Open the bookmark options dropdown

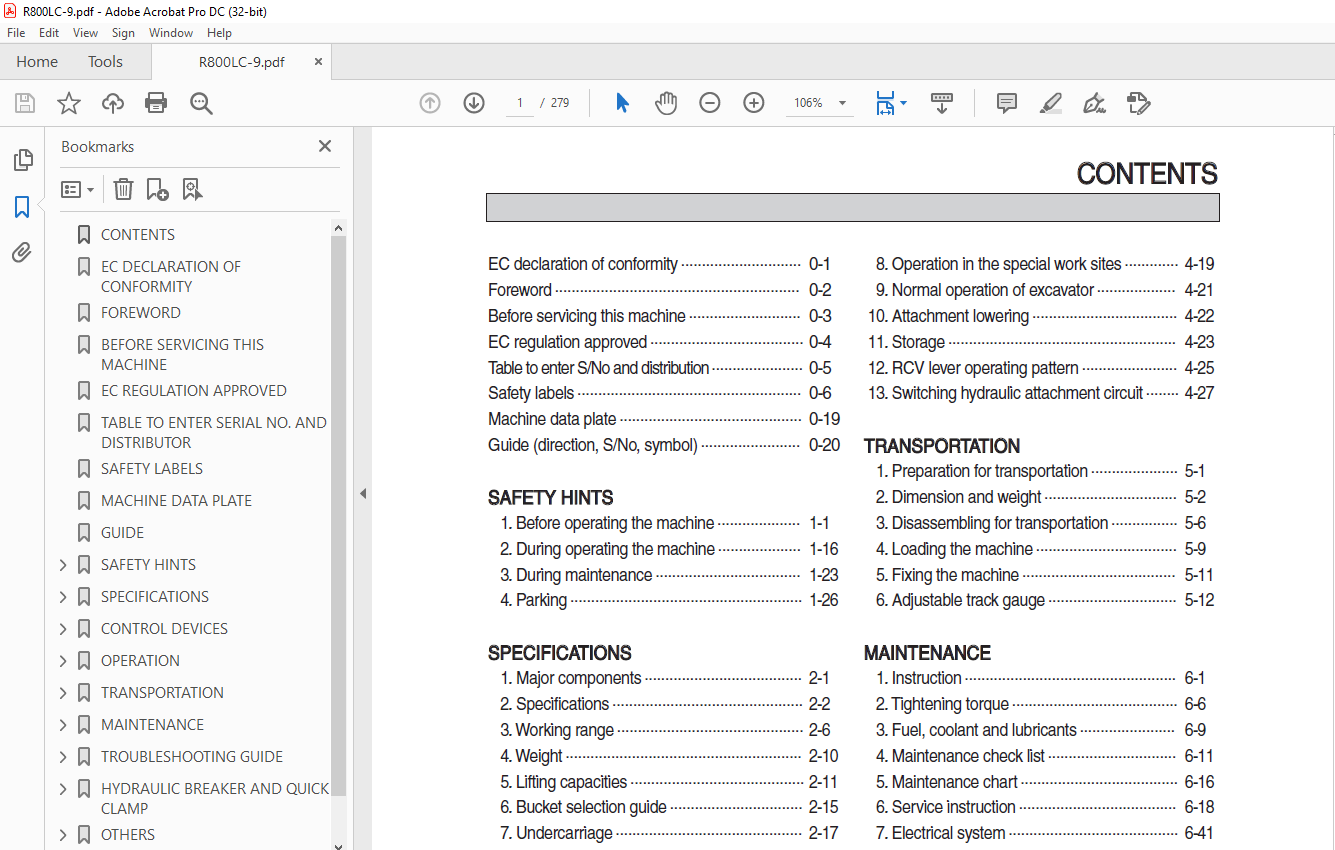point(77,189)
